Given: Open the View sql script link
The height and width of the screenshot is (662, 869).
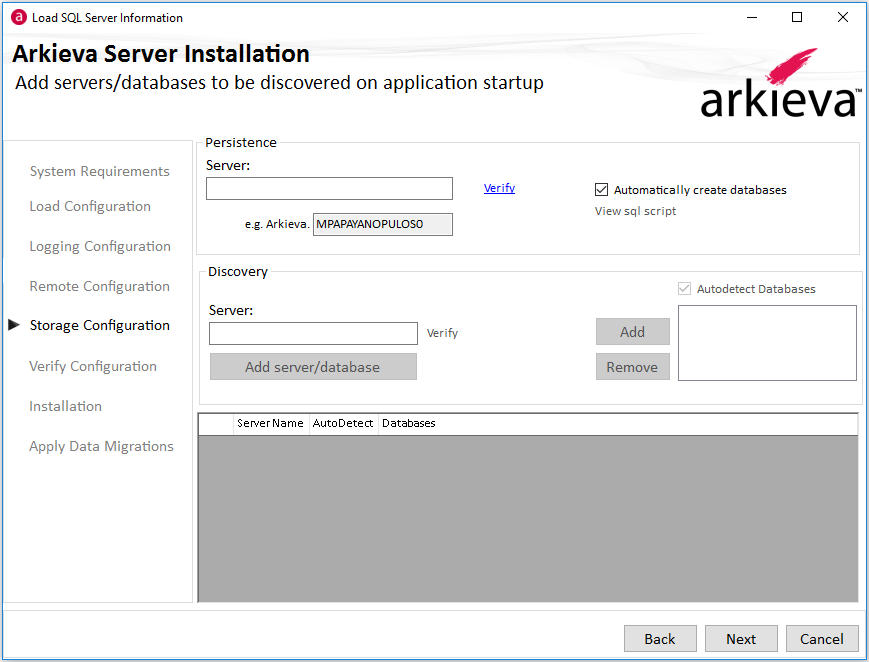Looking at the screenshot, I should 636,211.
